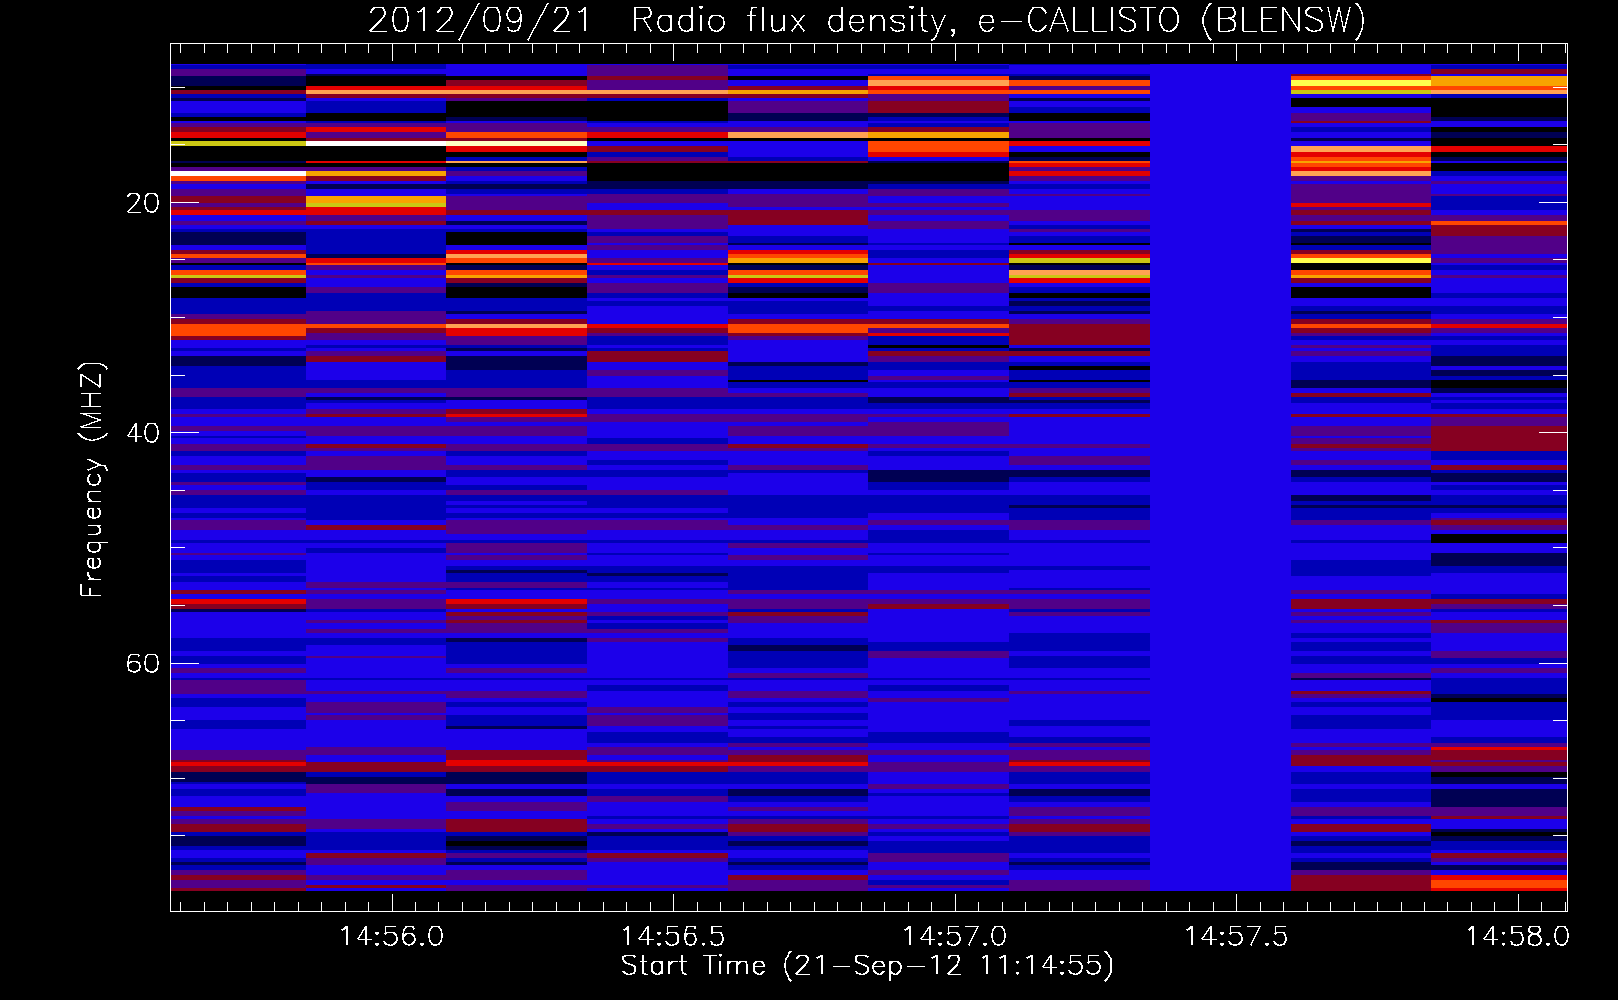Click the '14:58.0' time tick label
Image resolution: width=1618 pixels, height=1000 pixels.
click(x=1518, y=936)
